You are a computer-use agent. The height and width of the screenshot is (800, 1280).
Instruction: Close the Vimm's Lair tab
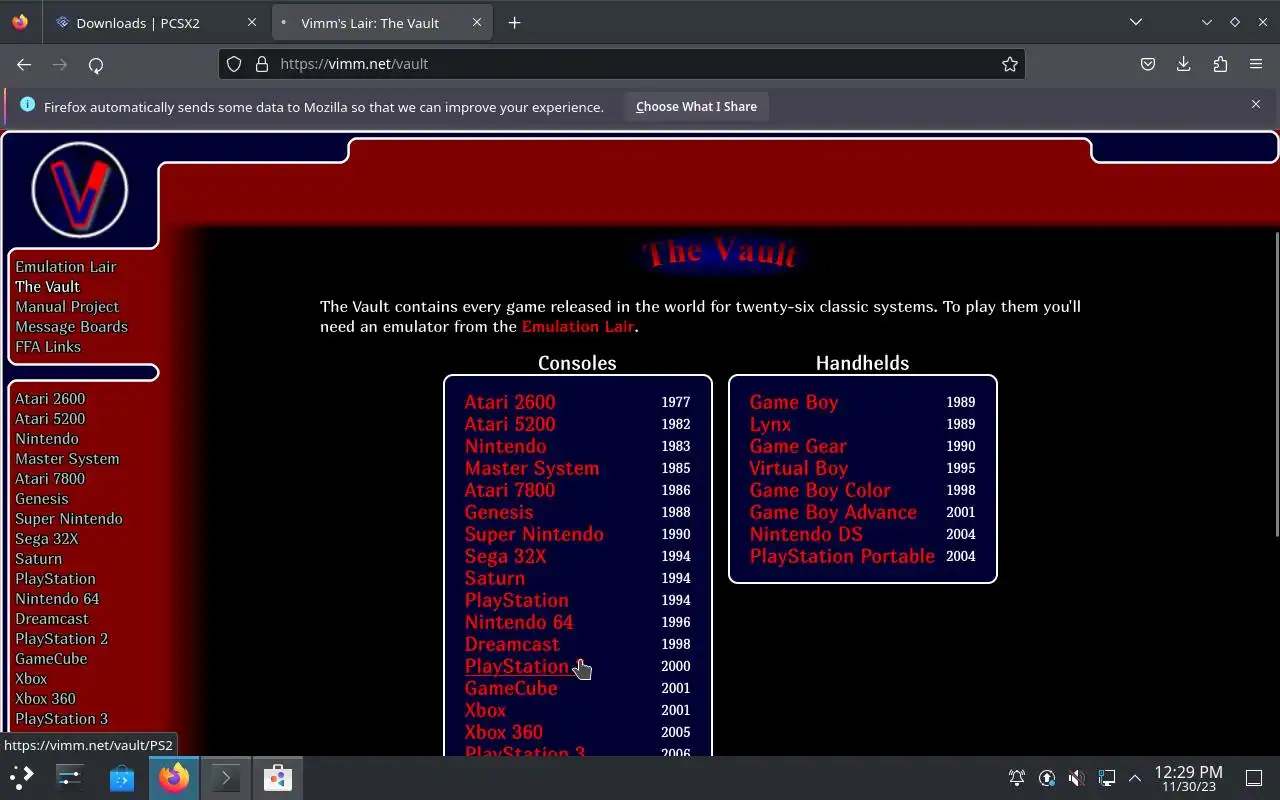pyautogui.click(x=477, y=22)
